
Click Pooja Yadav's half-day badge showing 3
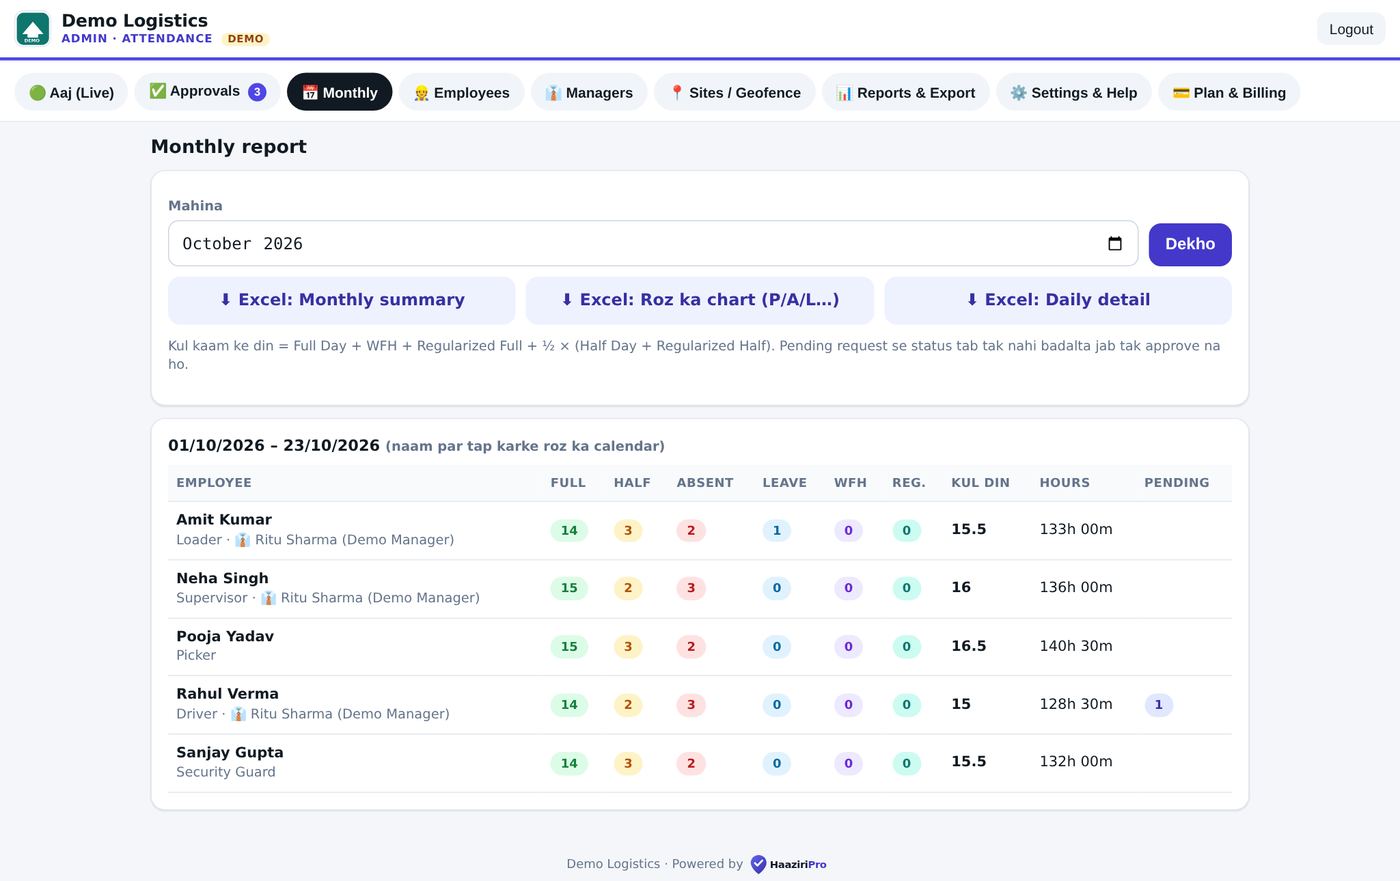pyautogui.click(x=628, y=647)
